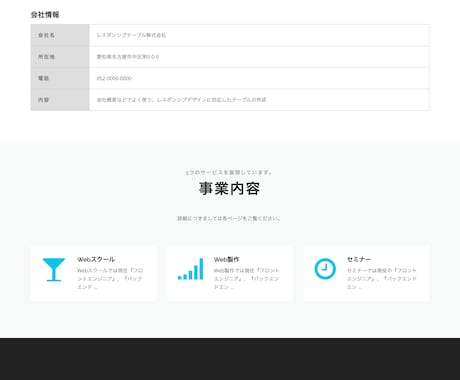
Task: Click the 電話 header cell
Action: tap(60, 78)
